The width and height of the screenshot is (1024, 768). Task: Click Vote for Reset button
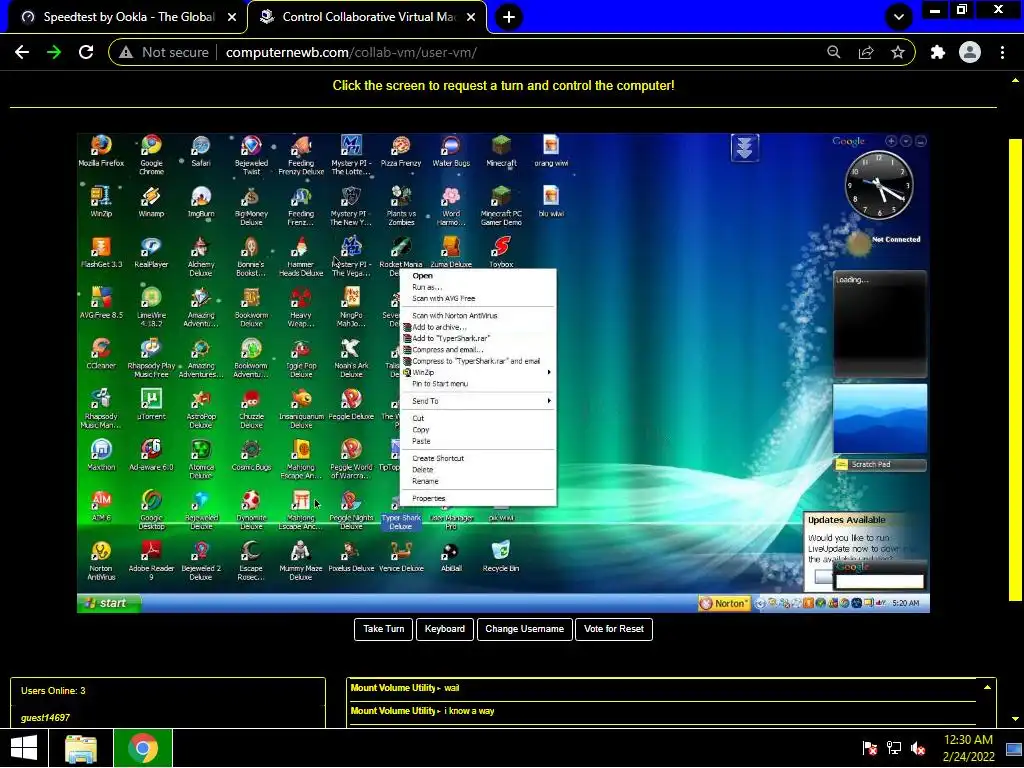(x=614, y=629)
